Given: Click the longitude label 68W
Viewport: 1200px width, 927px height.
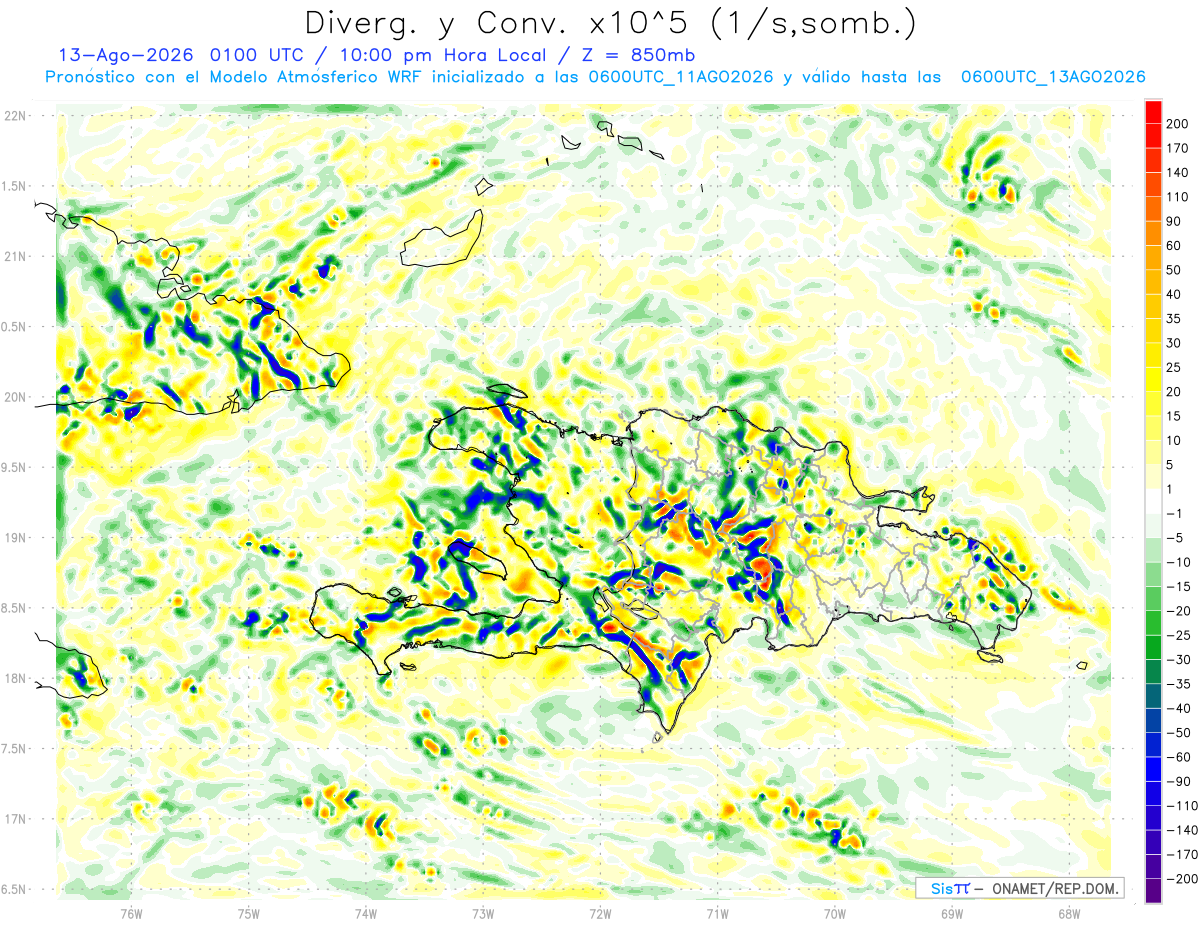Looking at the screenshot, I should 1069,913.
